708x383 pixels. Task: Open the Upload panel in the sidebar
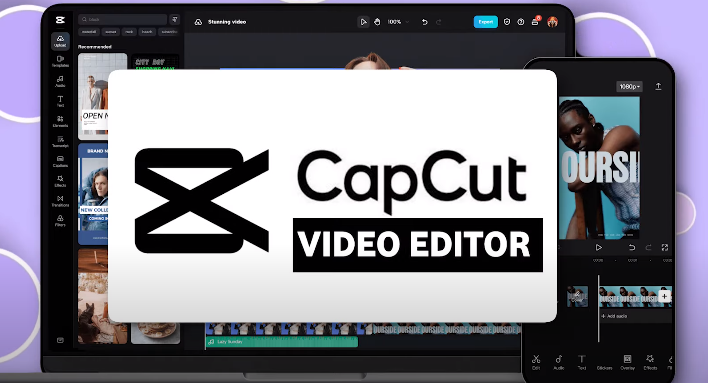coord(60,41)
